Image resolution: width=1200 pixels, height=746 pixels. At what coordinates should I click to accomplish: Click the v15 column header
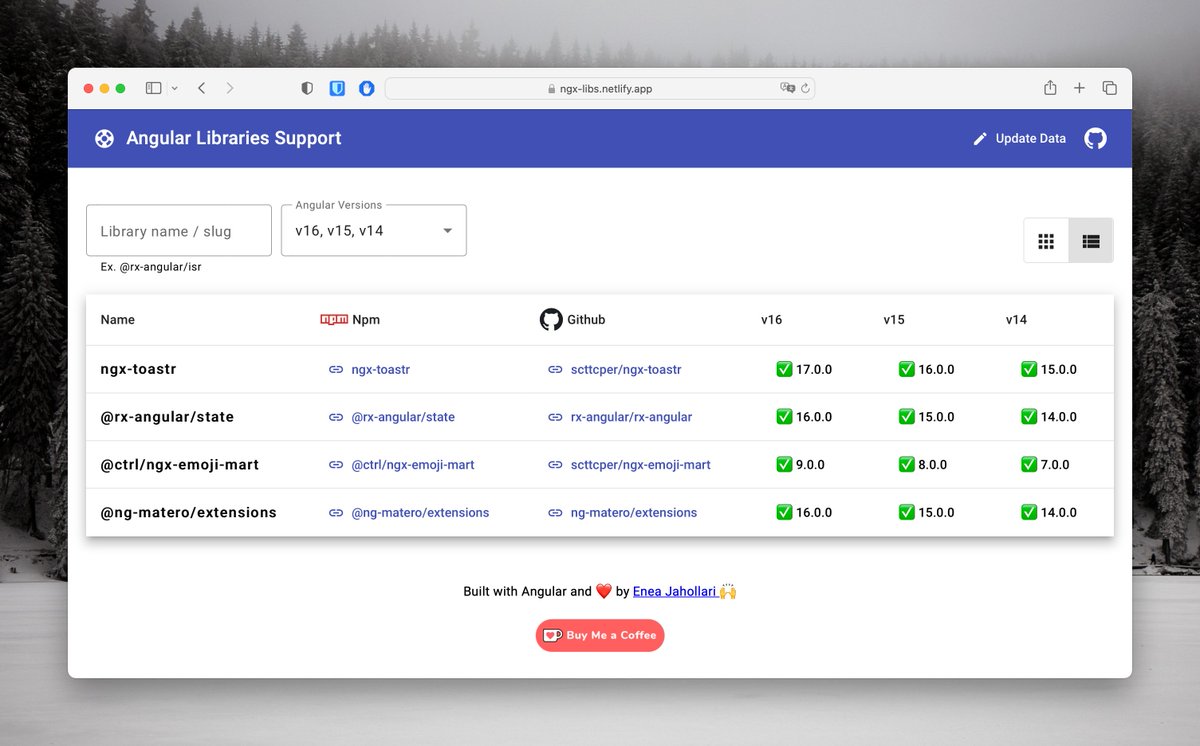(894, 320)
